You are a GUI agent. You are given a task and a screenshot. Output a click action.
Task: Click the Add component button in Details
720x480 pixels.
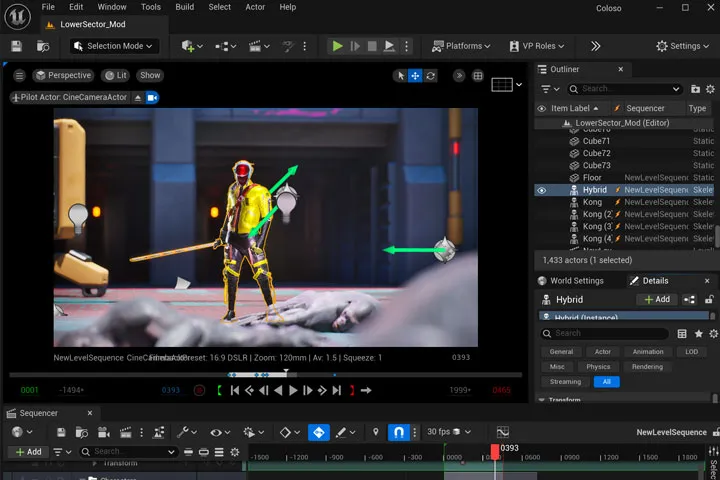pyautogui.click(x=657, y=299)
